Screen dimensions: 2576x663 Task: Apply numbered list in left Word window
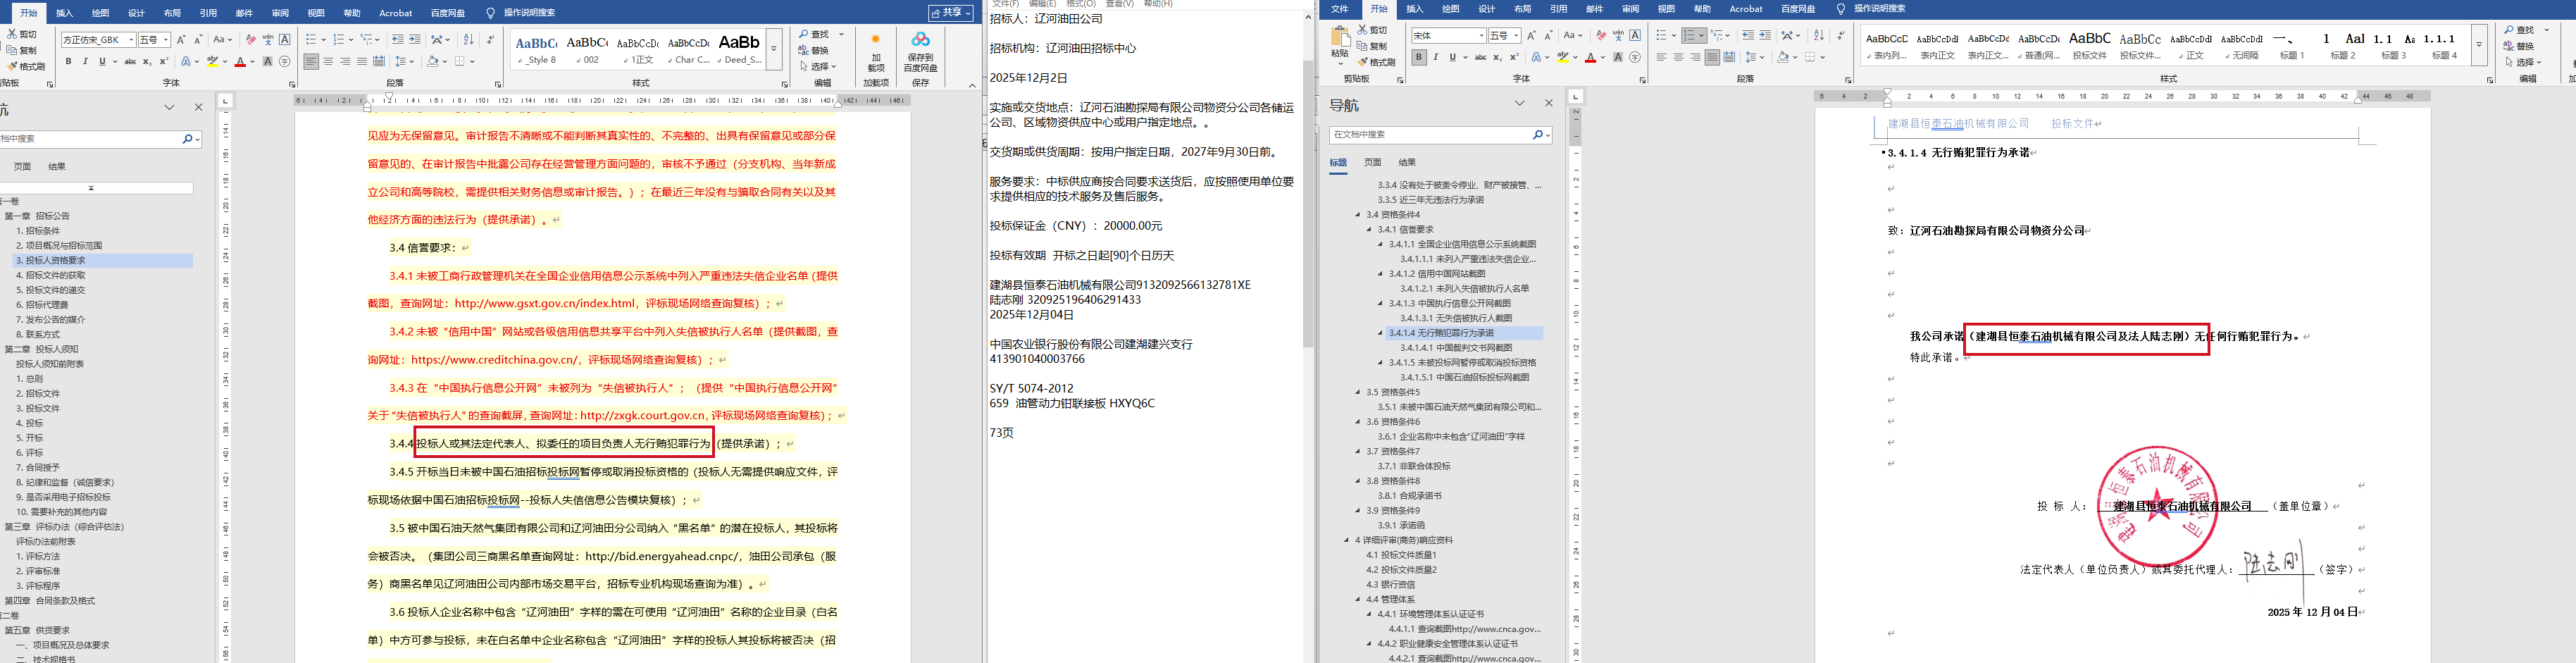pyautogui.click(x=339, y=40)
